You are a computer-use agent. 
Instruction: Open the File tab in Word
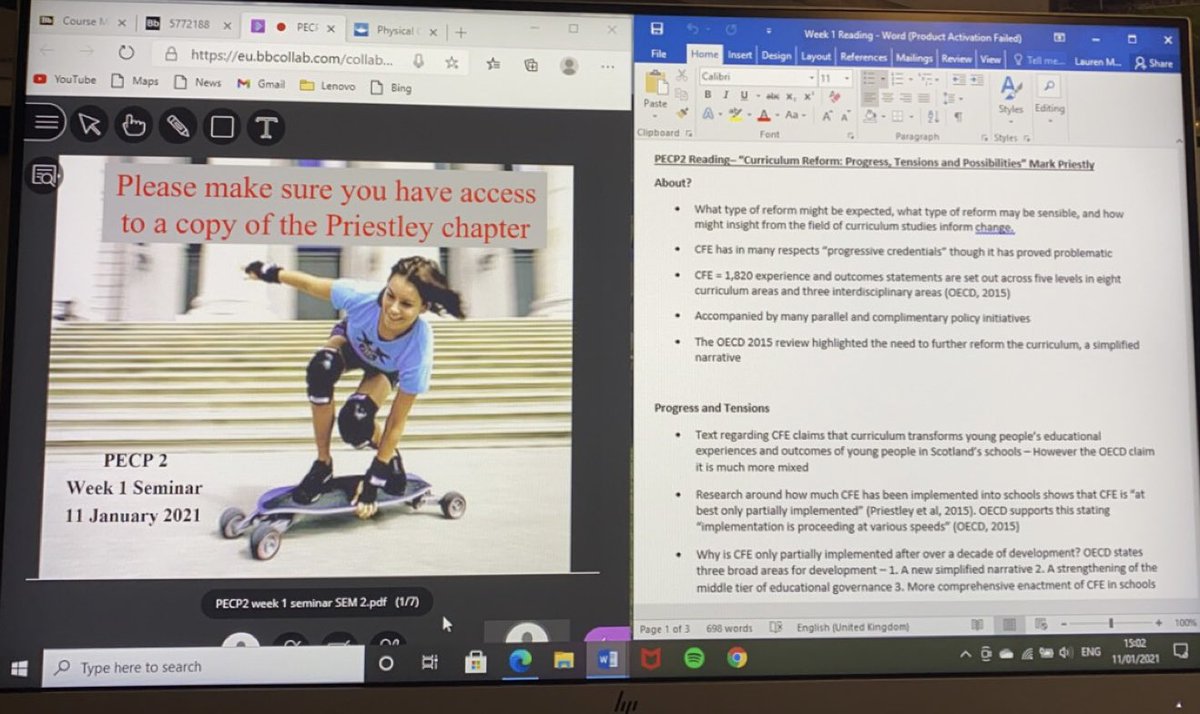coord(658,55)
